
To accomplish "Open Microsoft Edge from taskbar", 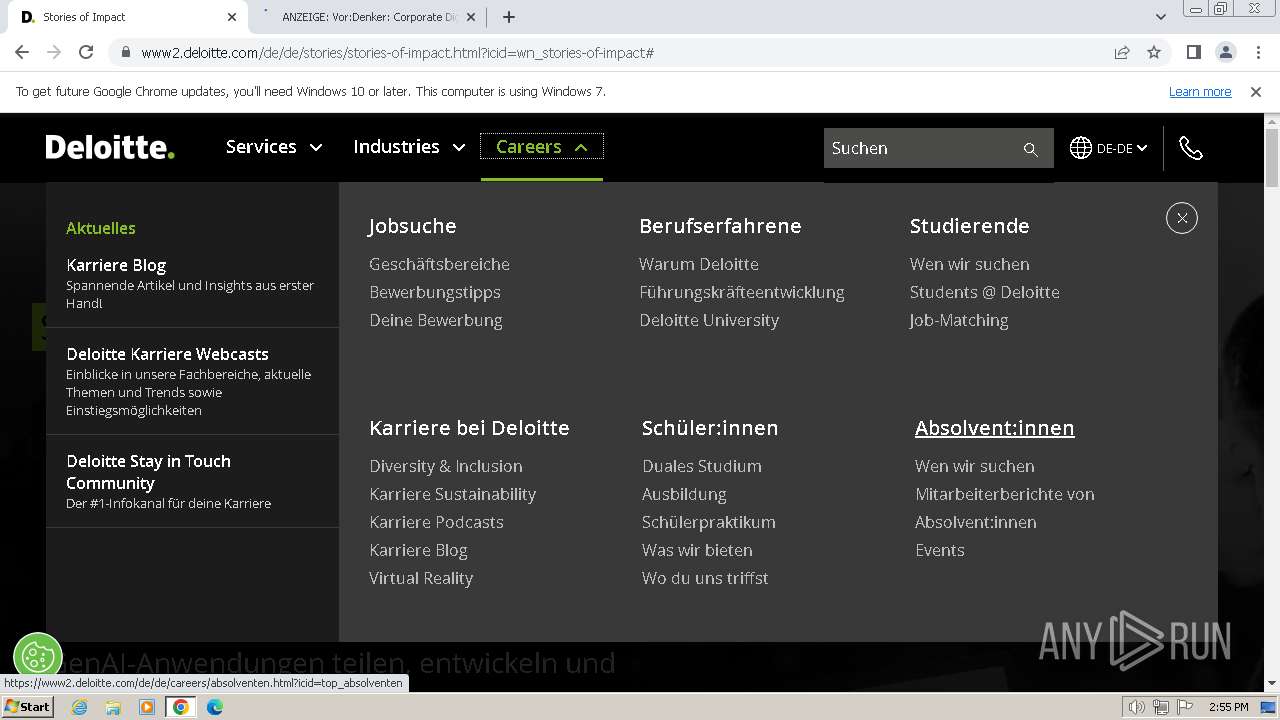I will pos(215,707).
